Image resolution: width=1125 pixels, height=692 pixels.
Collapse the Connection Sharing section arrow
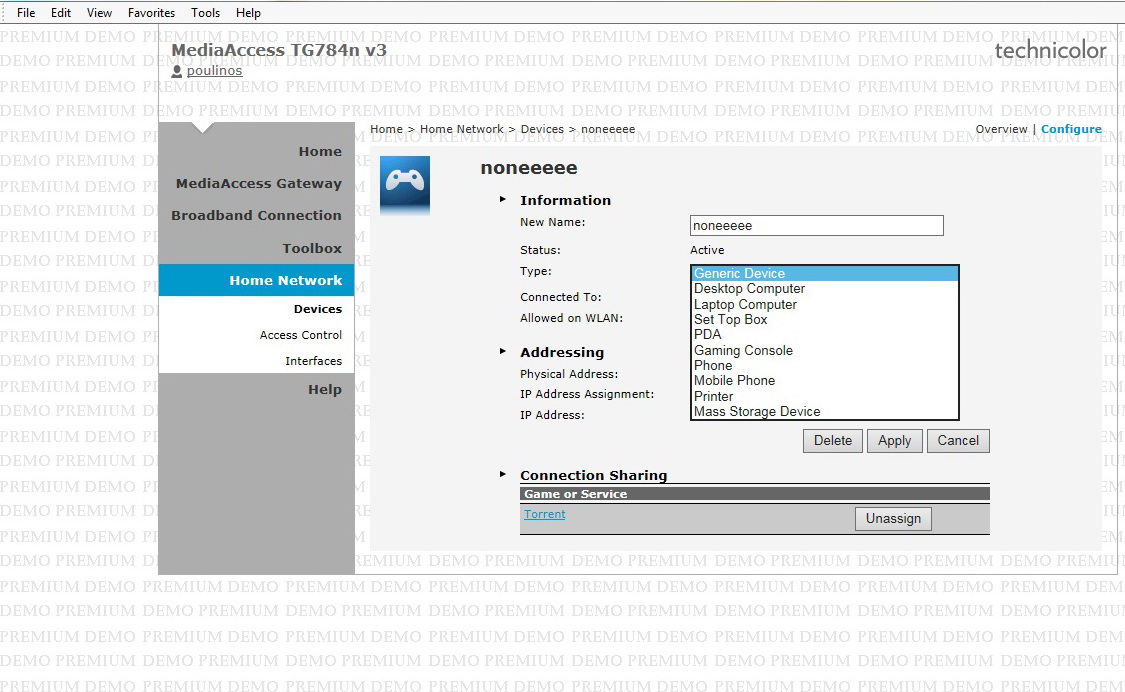pos(503,474)
